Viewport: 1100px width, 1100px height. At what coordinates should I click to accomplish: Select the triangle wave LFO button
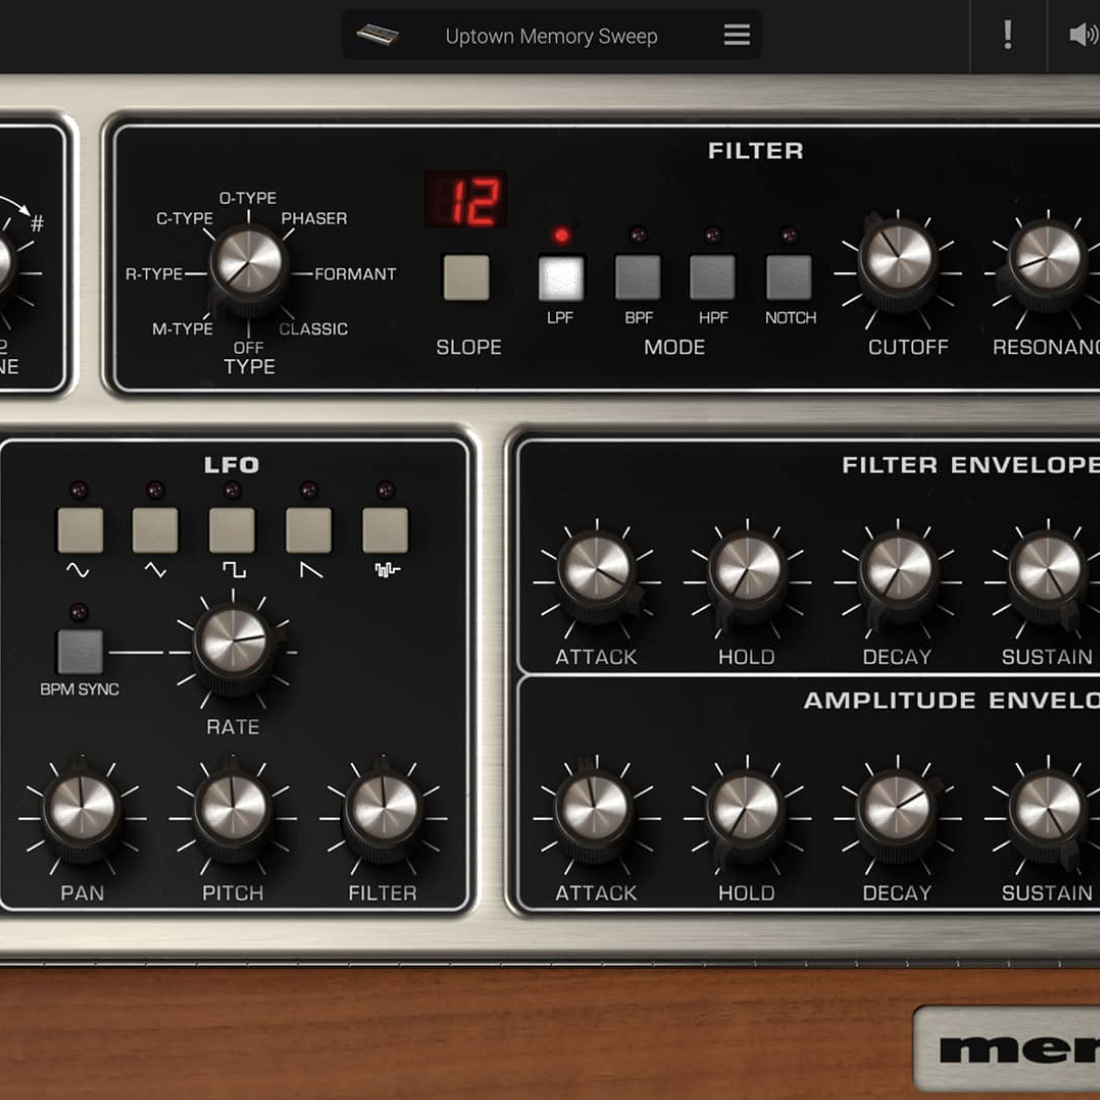(155, 530)
